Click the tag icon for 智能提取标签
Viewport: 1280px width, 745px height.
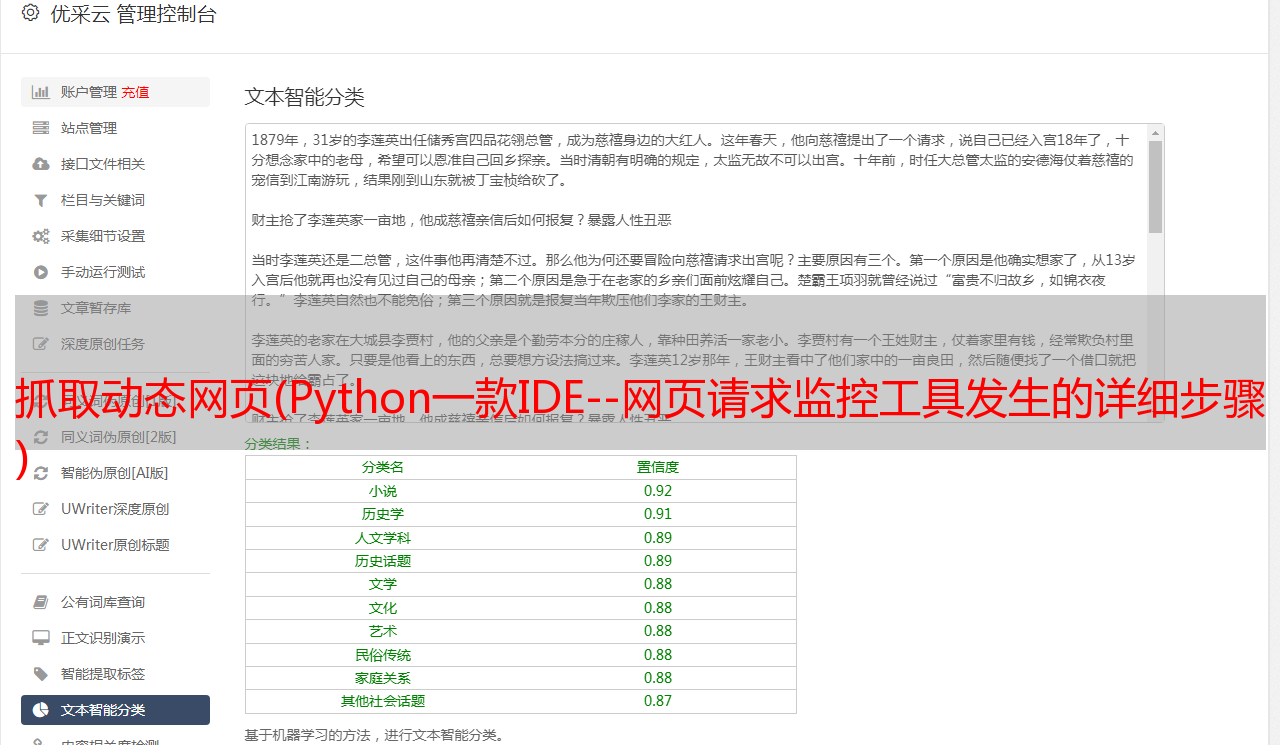[40, 674]
